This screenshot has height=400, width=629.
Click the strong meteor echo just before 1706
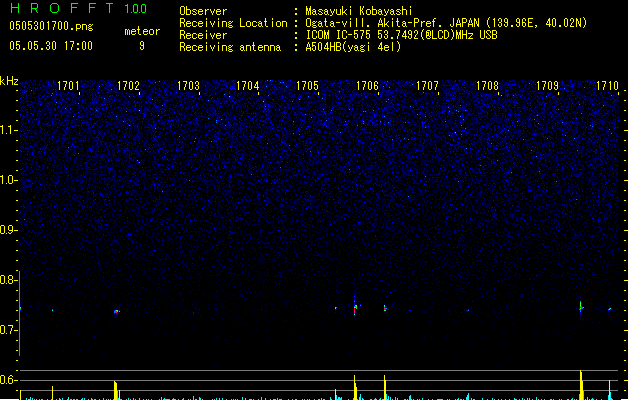(x=355, y=307)
